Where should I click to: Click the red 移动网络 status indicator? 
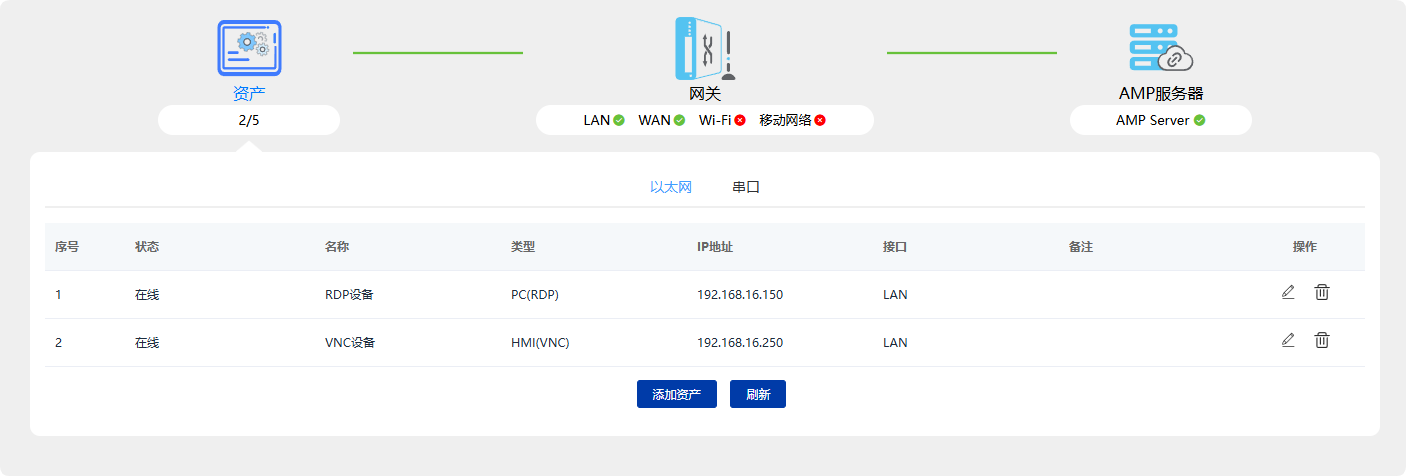click(x=820, y=120)
